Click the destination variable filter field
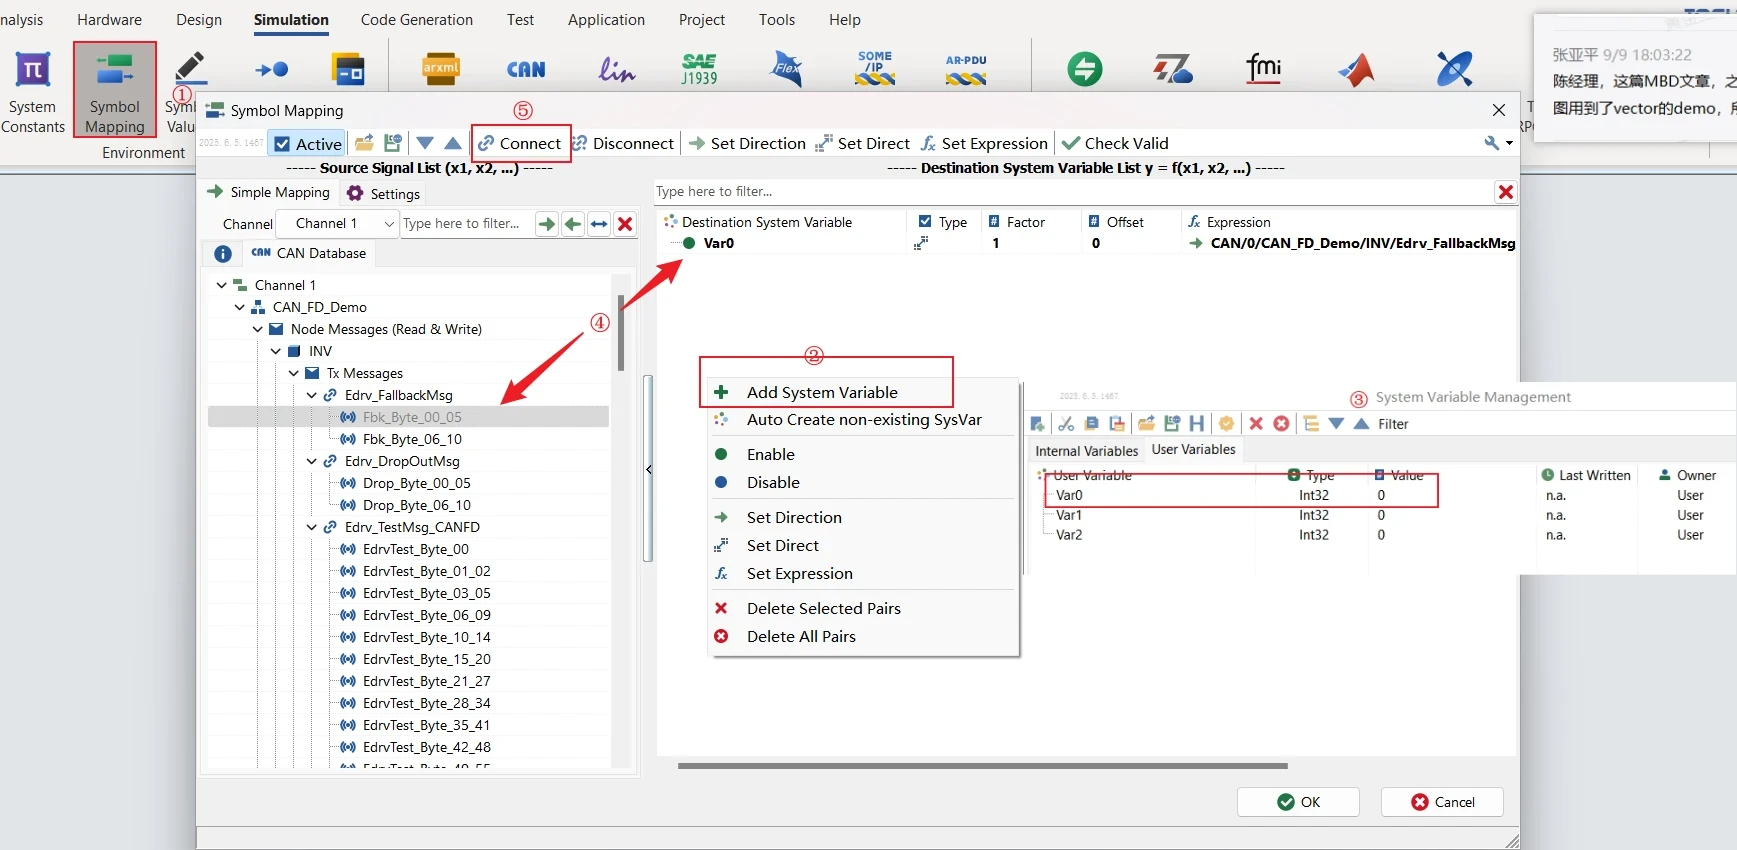Image resolution: width=1737 pixels, height=850 pixels. (1074, 192)
